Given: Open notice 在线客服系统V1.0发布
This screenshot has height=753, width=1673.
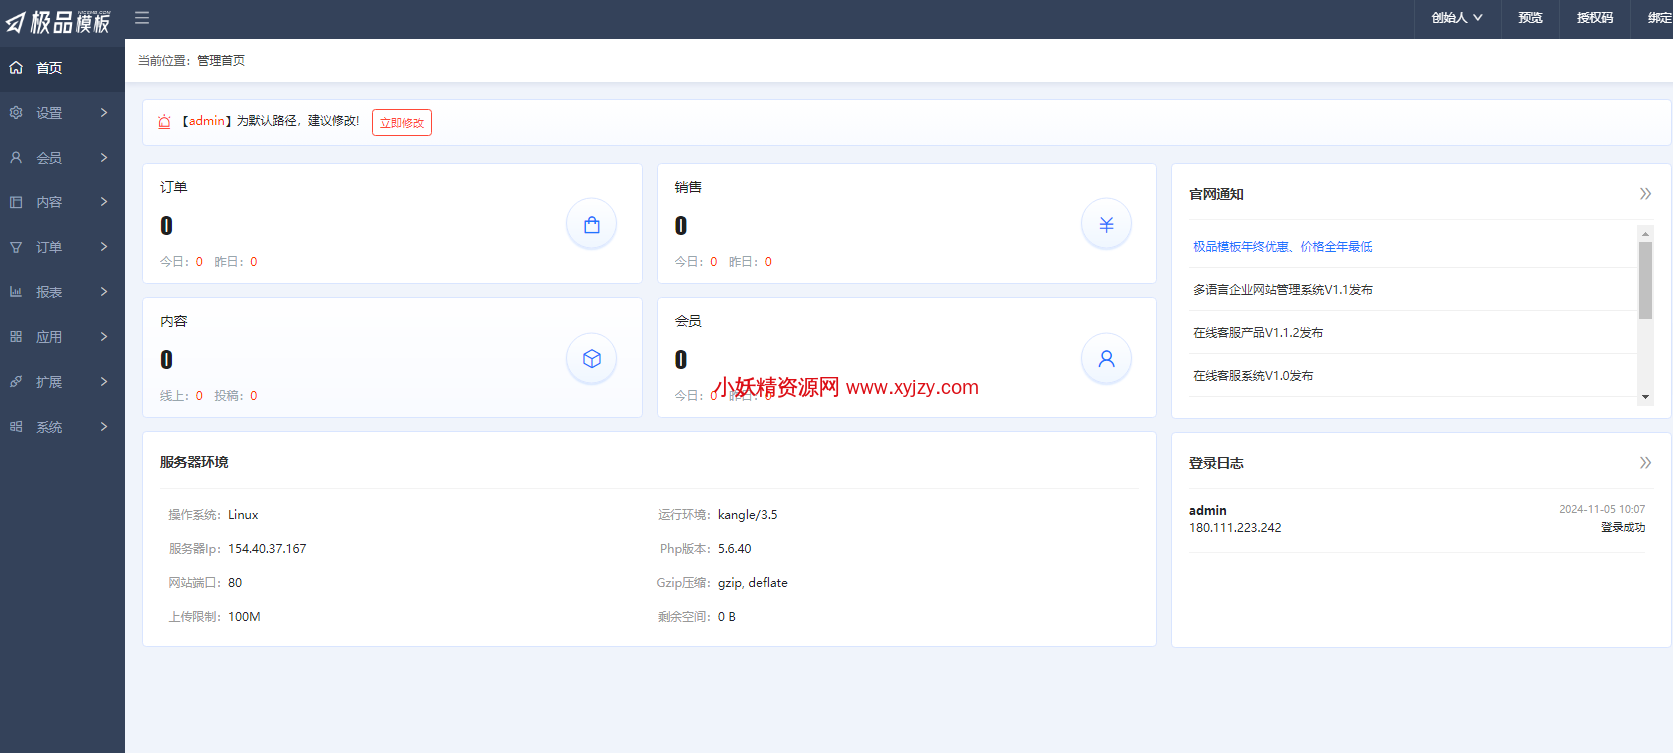Looking at the screenshot, I should 1253,376.
